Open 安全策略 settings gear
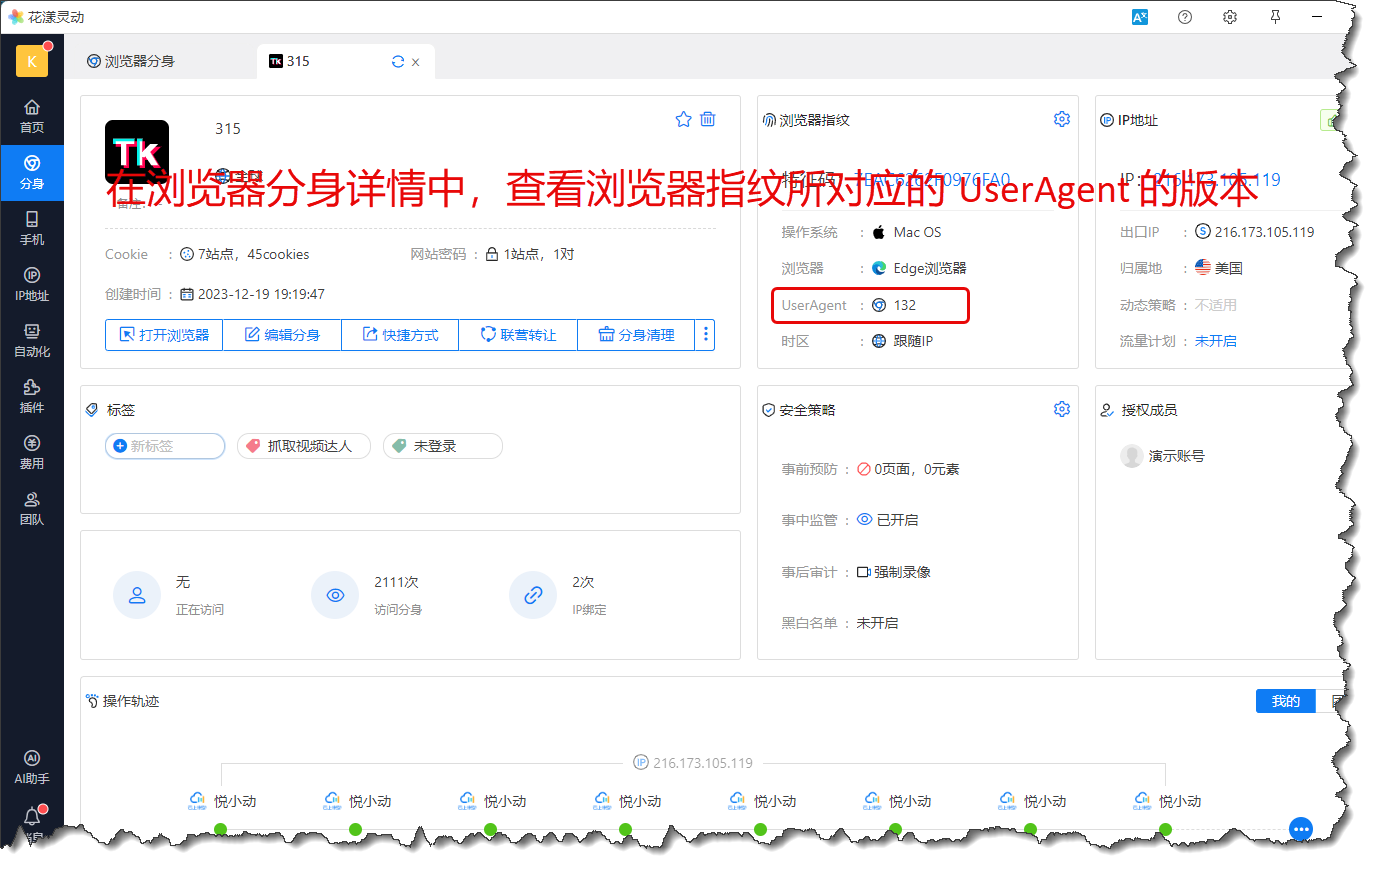 tap(1062, 409)
